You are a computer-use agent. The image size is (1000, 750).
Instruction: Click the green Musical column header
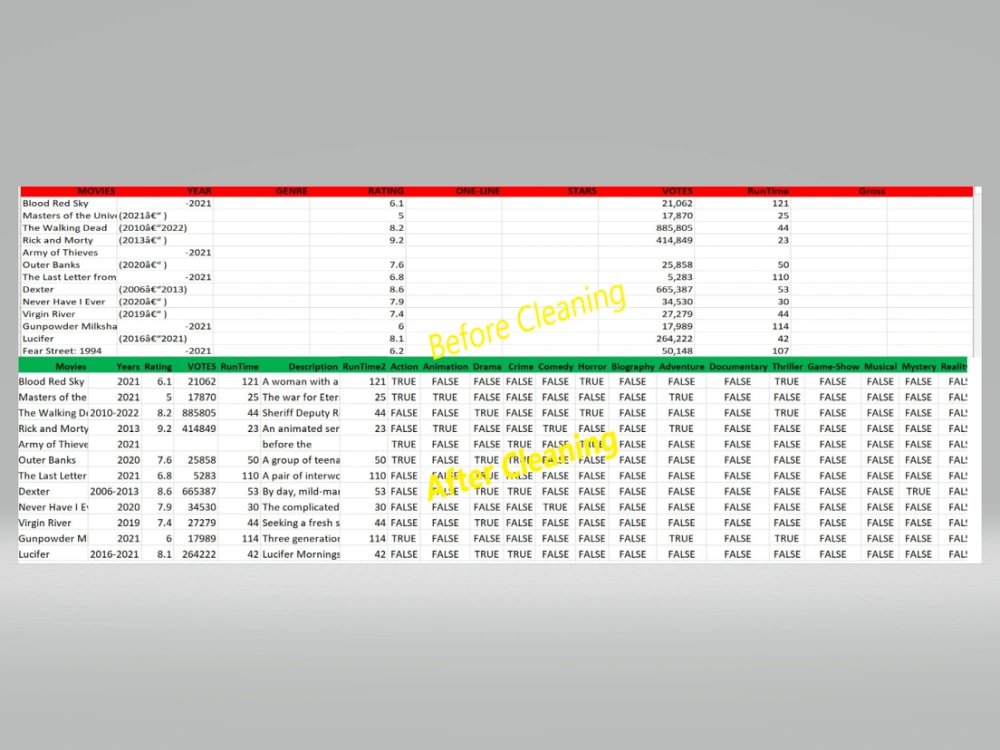(880, 367)
